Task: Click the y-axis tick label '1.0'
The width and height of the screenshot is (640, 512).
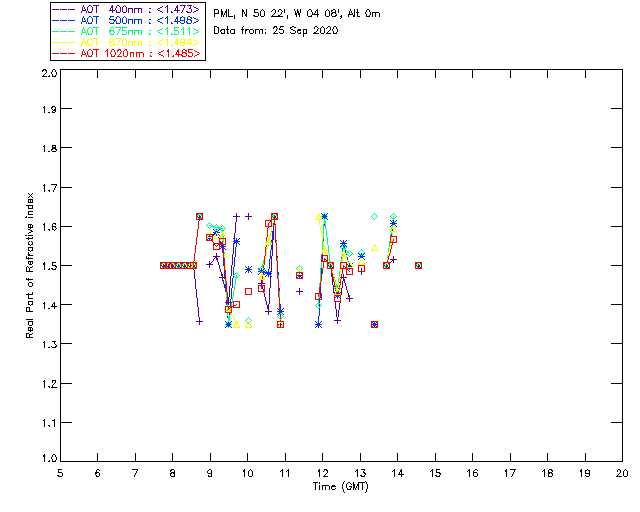Action: 49,459
